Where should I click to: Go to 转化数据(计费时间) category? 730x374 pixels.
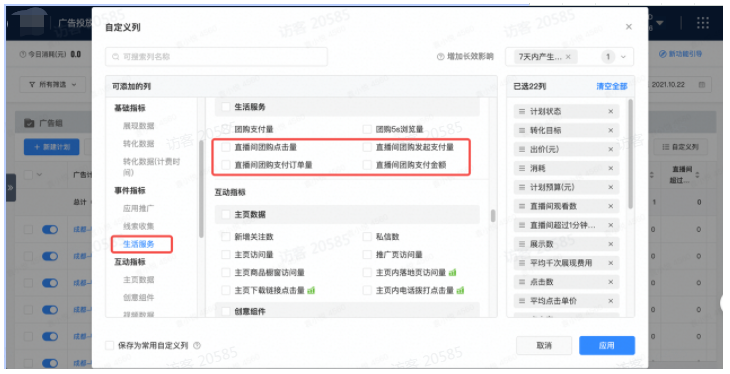pos(151,167)
